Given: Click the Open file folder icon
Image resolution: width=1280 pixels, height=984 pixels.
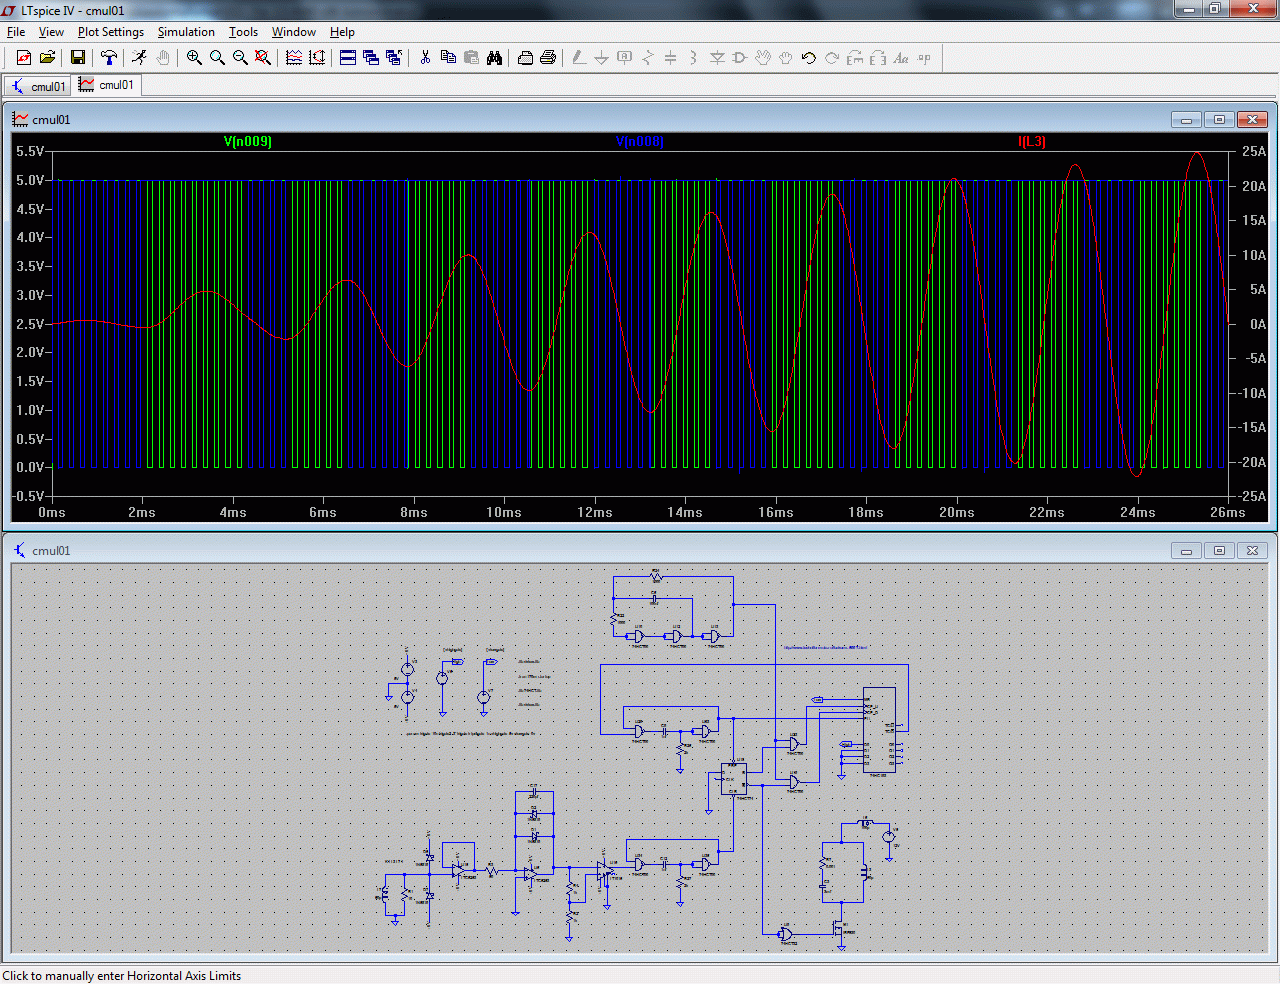Looking at the screenshot, I should tap(47, 58).
